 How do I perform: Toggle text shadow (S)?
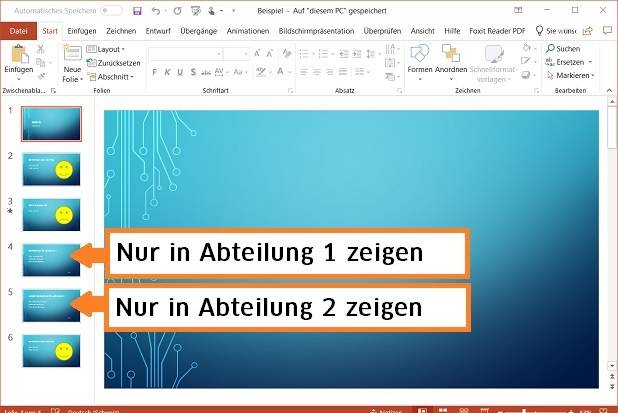pos(193,72)
